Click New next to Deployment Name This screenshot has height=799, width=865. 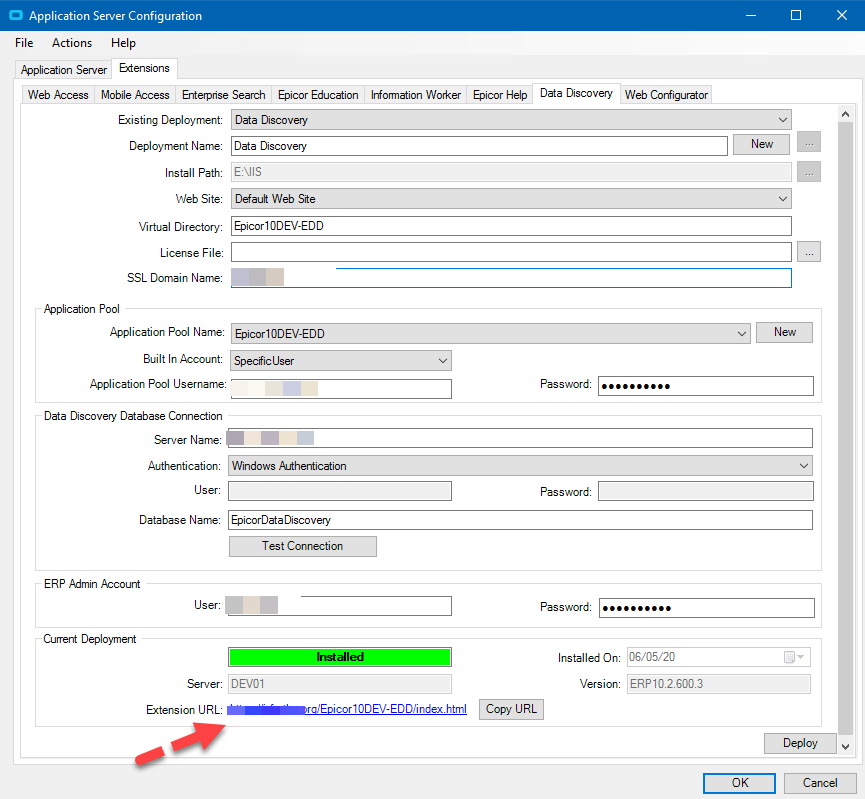pos(761,144)
